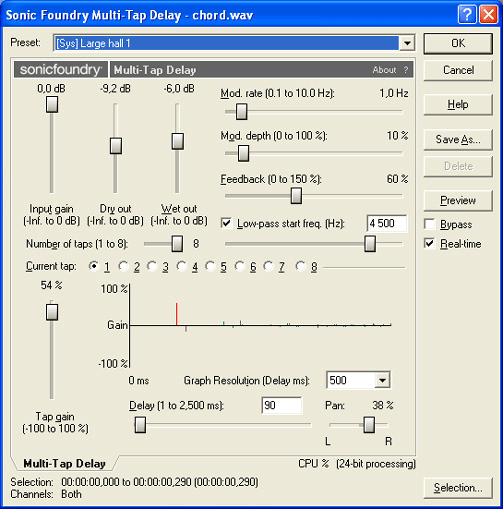This screenshot has height=509, width=503.
Task: Open Help for this effect
Action: (458, 105)
